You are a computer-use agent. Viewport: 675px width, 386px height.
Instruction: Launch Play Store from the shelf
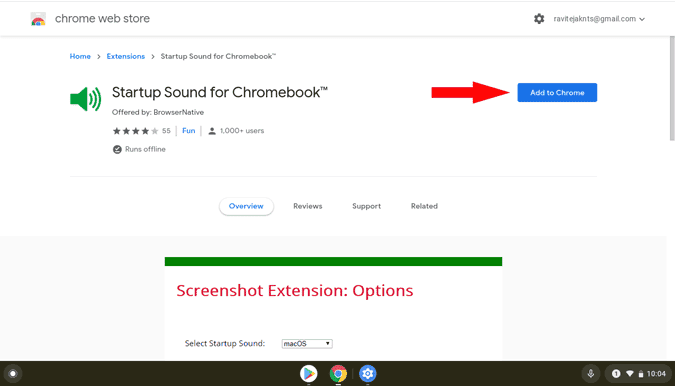309,374
